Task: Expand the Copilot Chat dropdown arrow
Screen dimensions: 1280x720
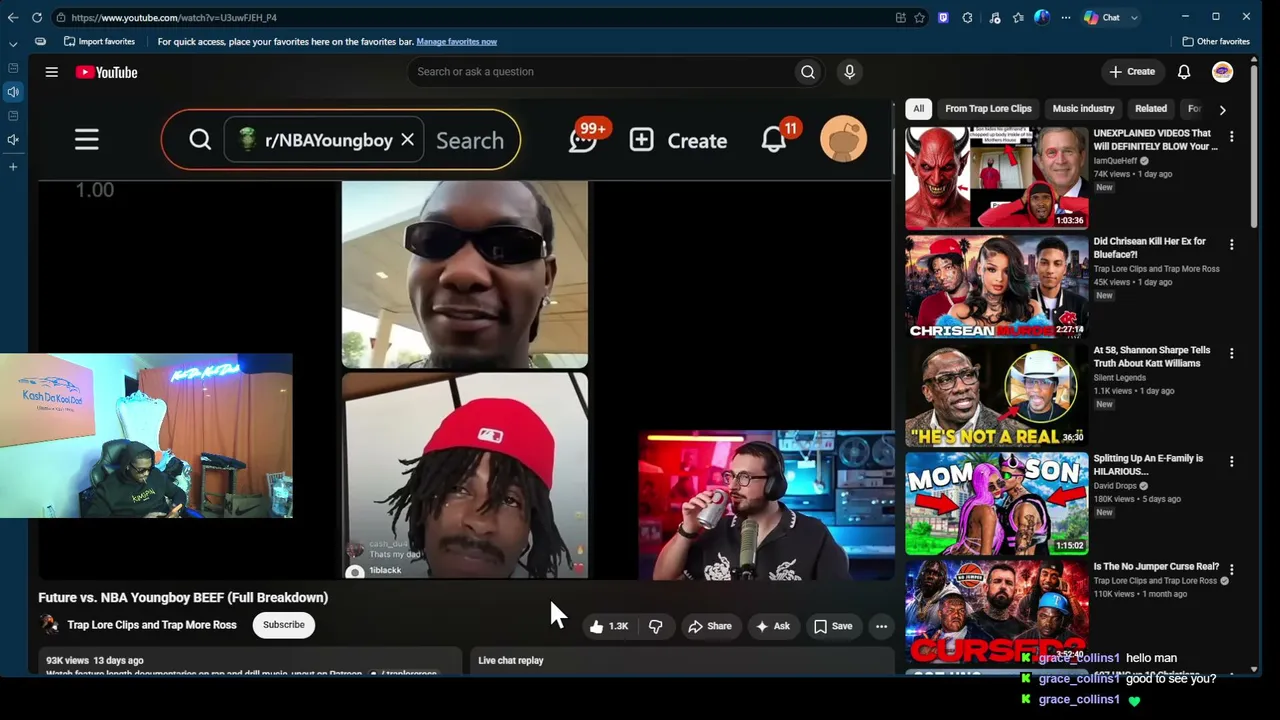Action: click(1134, 17)
